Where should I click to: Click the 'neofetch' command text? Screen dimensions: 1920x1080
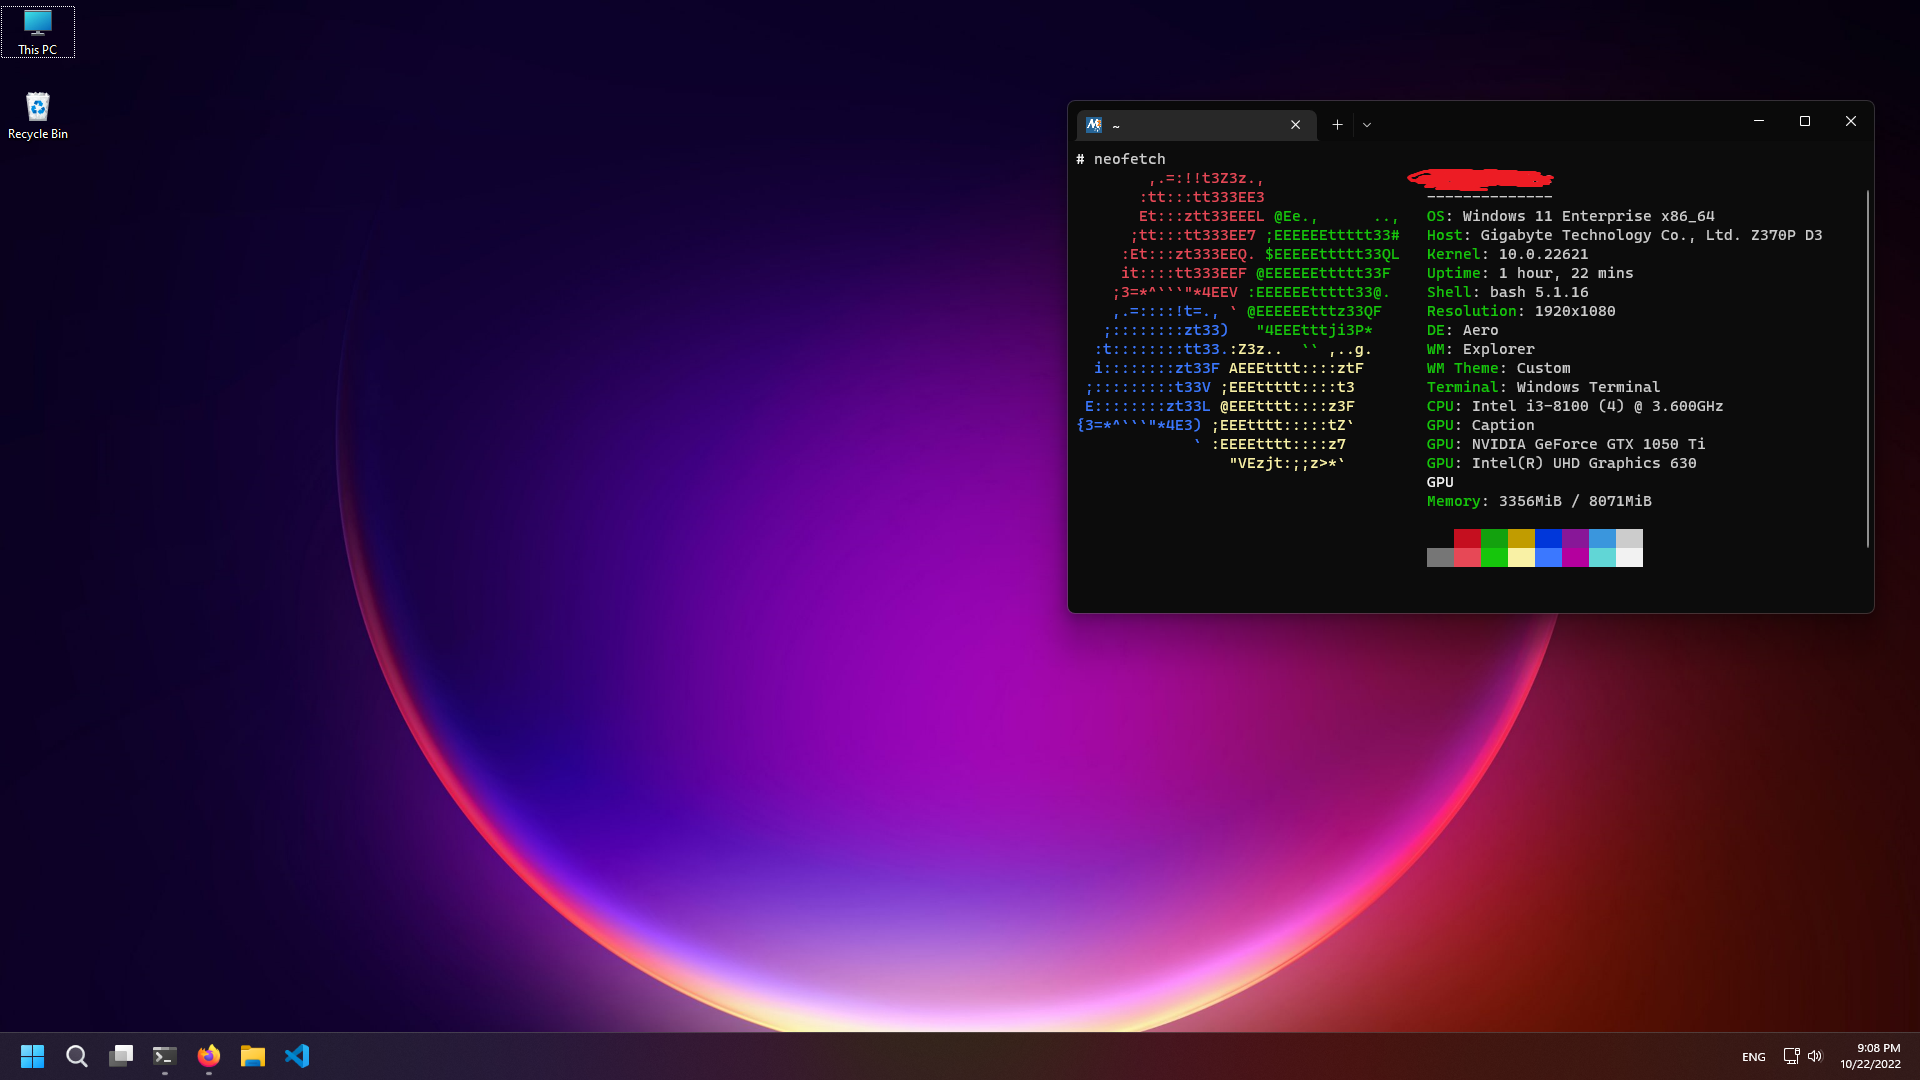tap(1129, 159)
